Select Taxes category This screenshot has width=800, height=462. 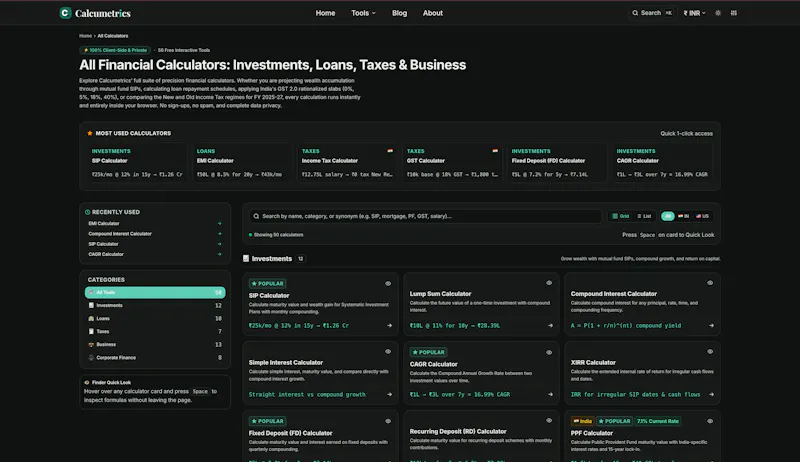click(155, 331)
